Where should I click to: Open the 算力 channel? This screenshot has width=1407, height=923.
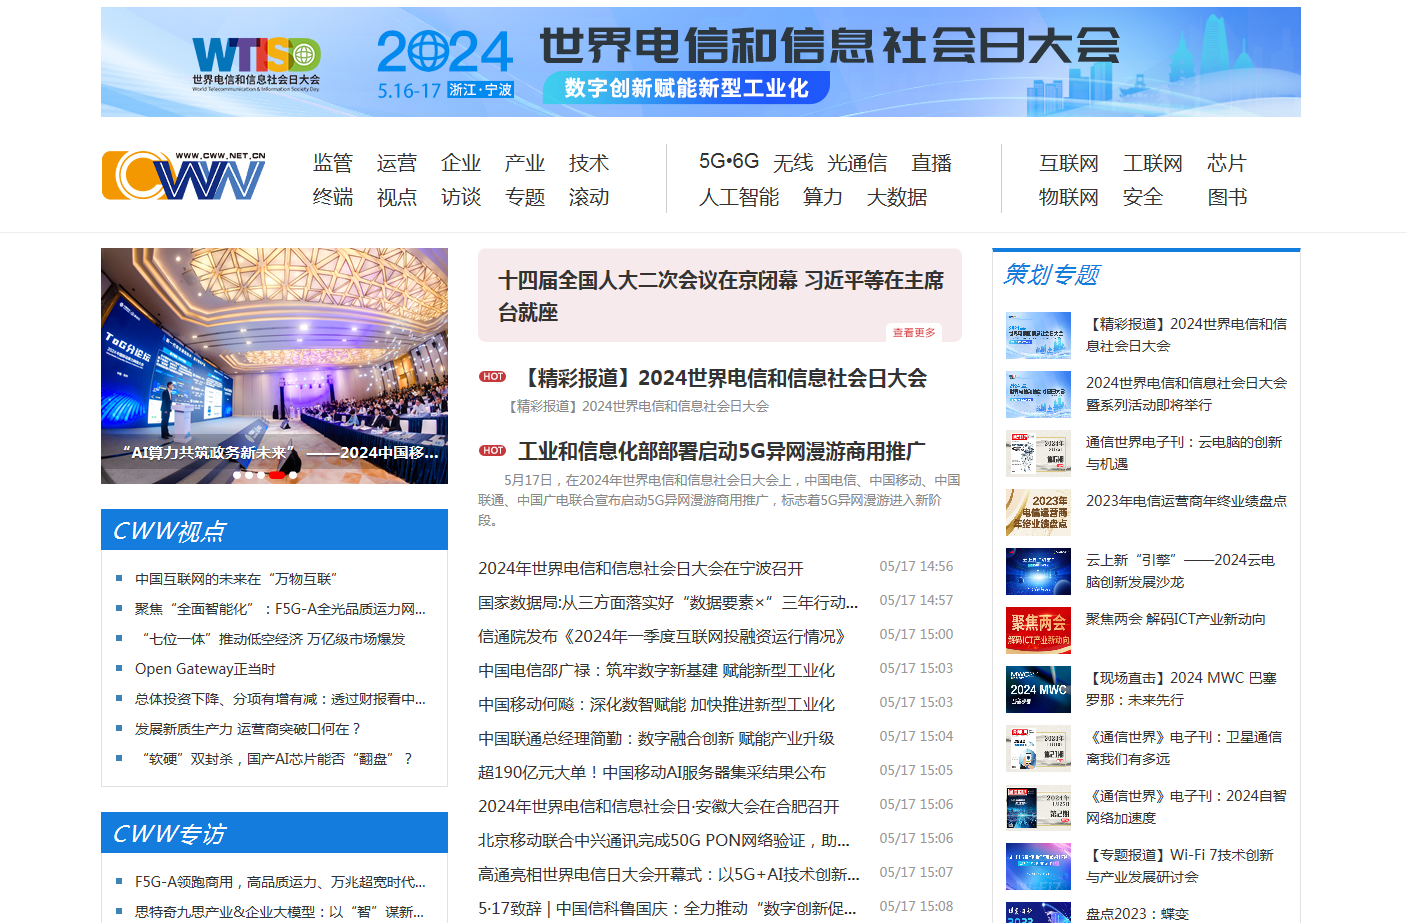coord(823,197)
